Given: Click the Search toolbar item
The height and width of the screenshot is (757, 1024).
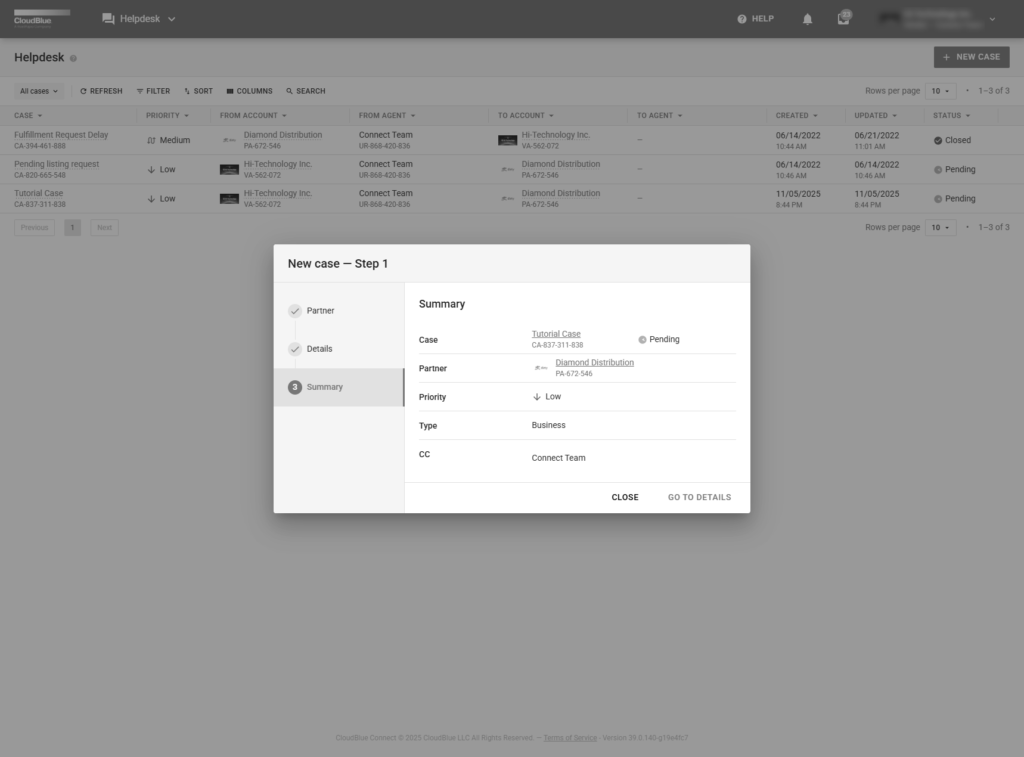Looking at the screenshot, I should click(x=305, y=91).
